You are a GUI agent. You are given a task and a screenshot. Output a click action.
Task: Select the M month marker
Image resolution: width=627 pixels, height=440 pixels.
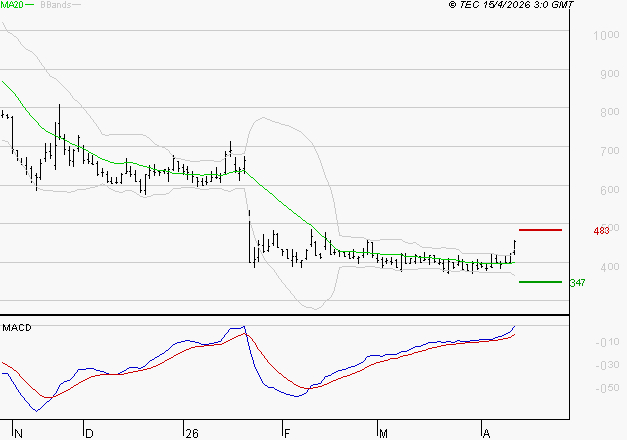[x=383, y=433]
